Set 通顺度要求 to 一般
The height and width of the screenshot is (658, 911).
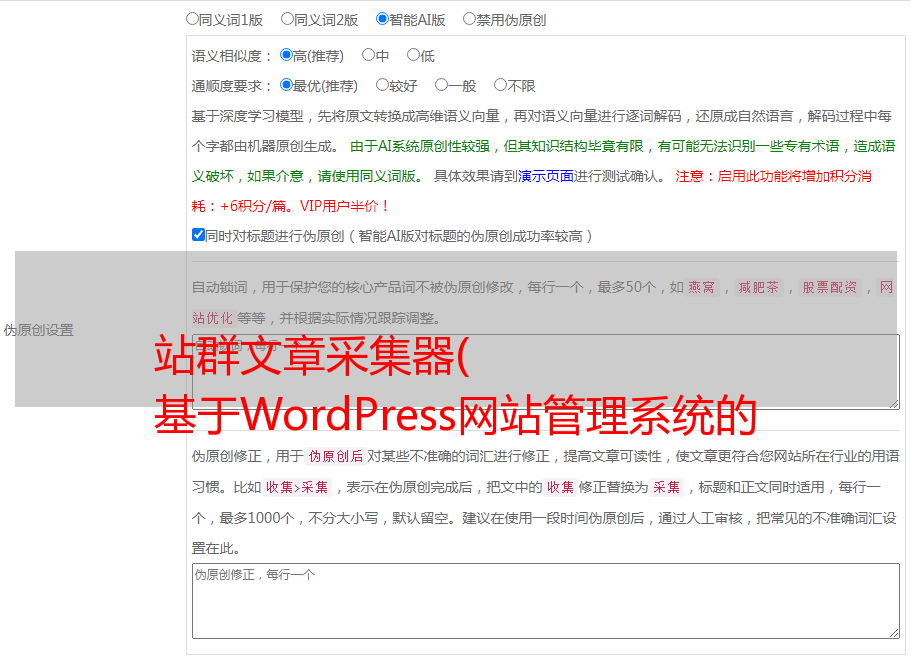point(442,85)
